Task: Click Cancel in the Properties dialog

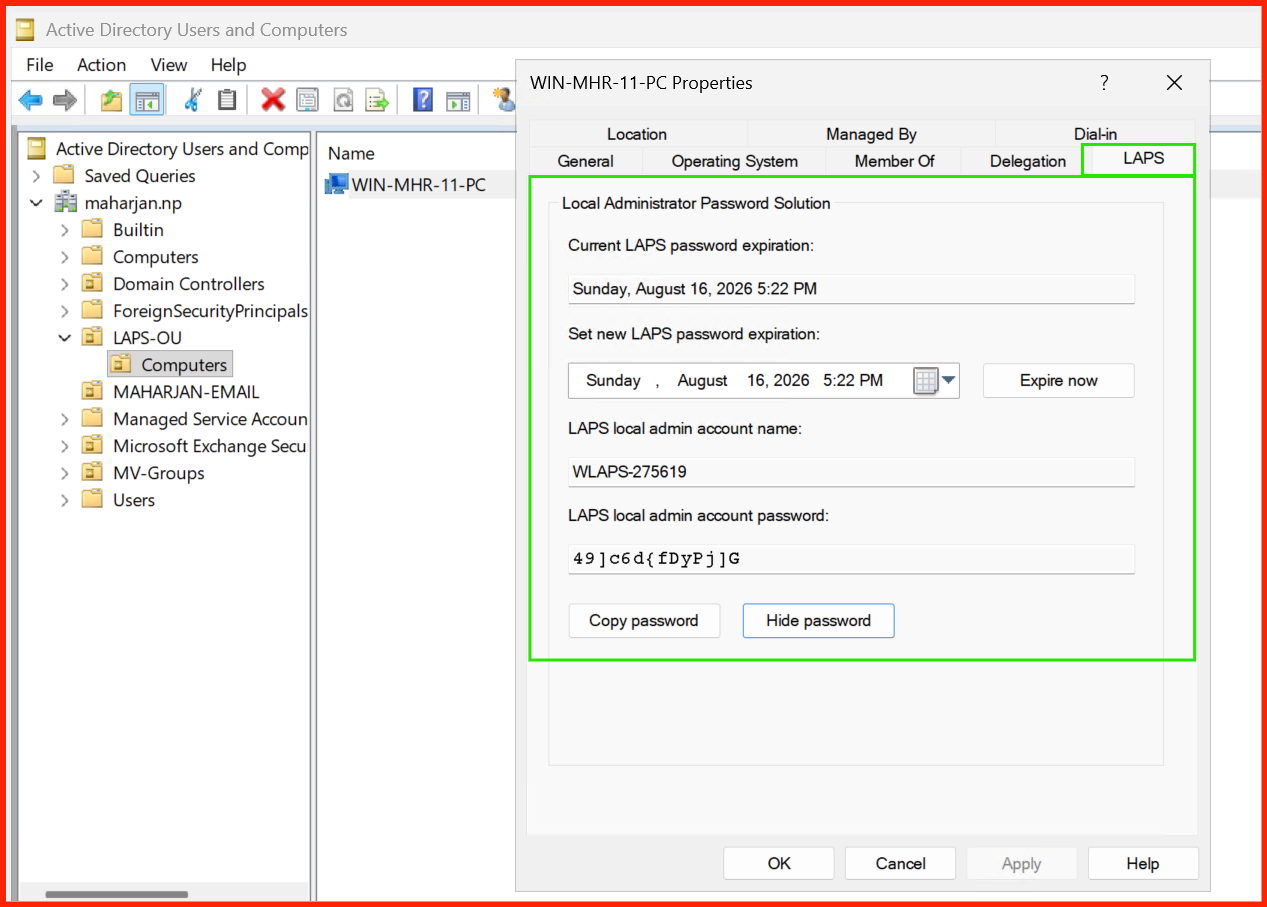Action: point(900,864)
